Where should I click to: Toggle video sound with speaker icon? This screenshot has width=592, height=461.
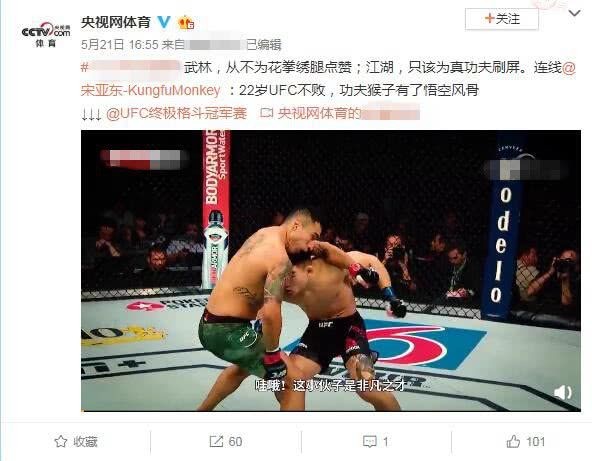563,393
